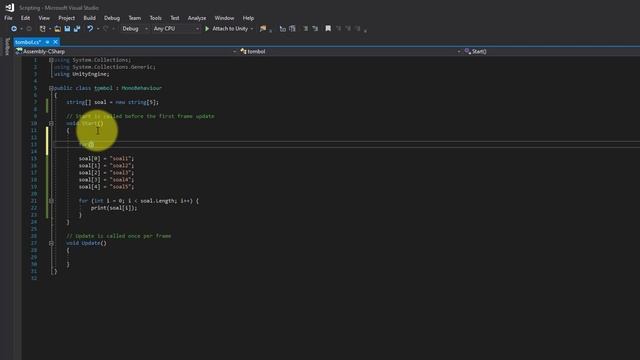Click the Increase indent icon
The height and width of the screenshot is (360, 640).
[x=315, y=29]
